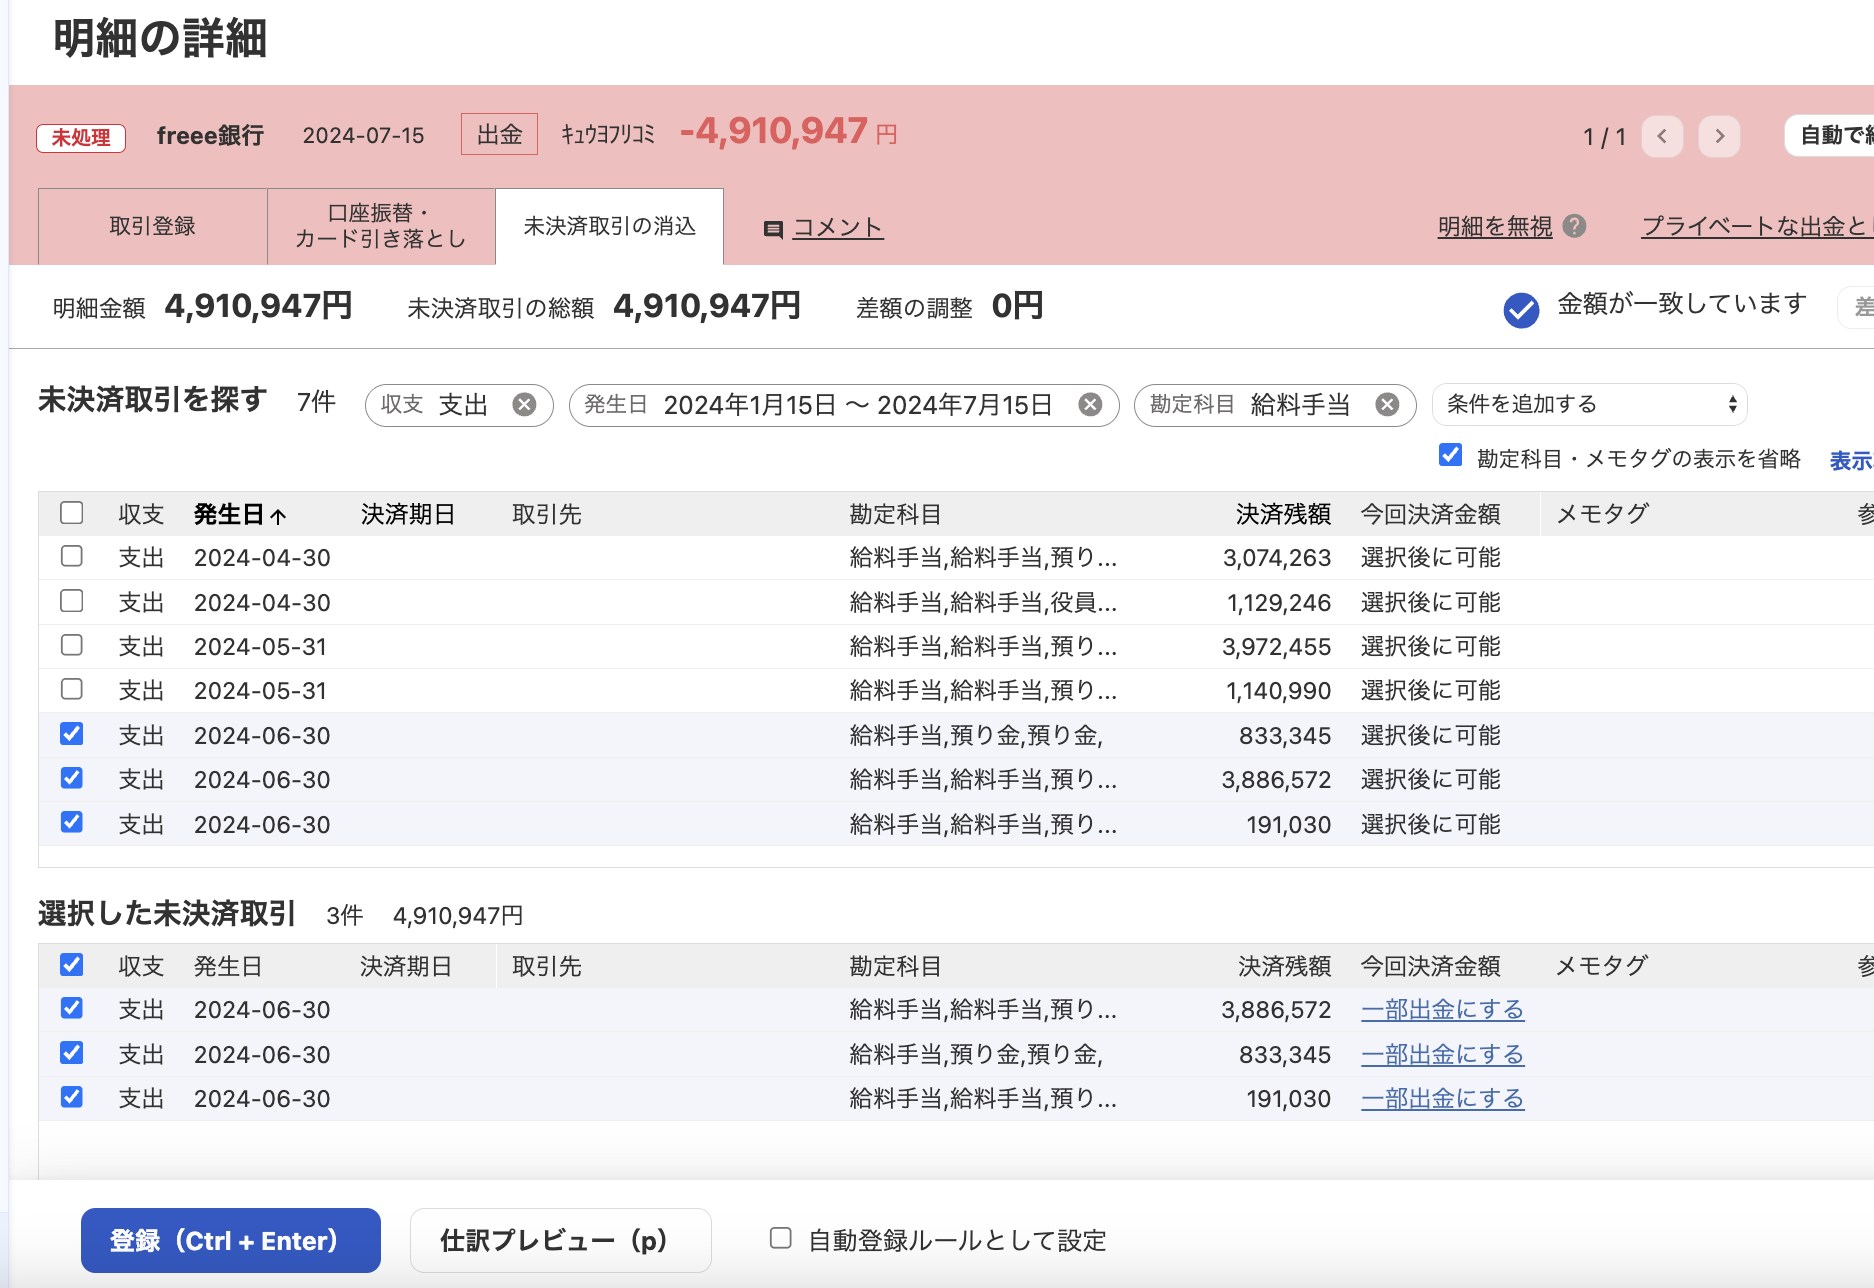Deselect 833,345 in selected transactions list
The image size is (1874, 1288).
[71, 1053]
